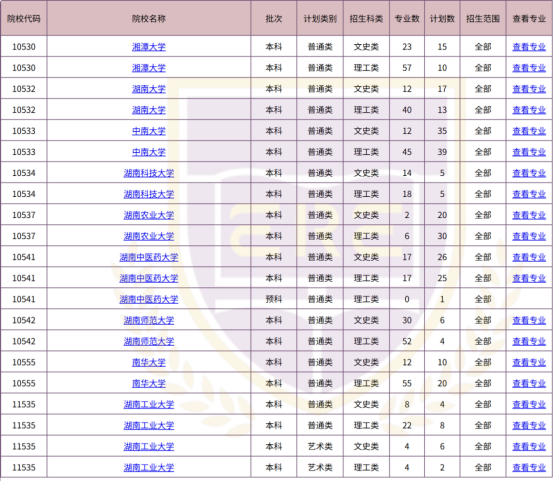Open 湖南农业大学 link in the 理工类 row
Screen dimensions: 553x482
click(x=148, y=236)
